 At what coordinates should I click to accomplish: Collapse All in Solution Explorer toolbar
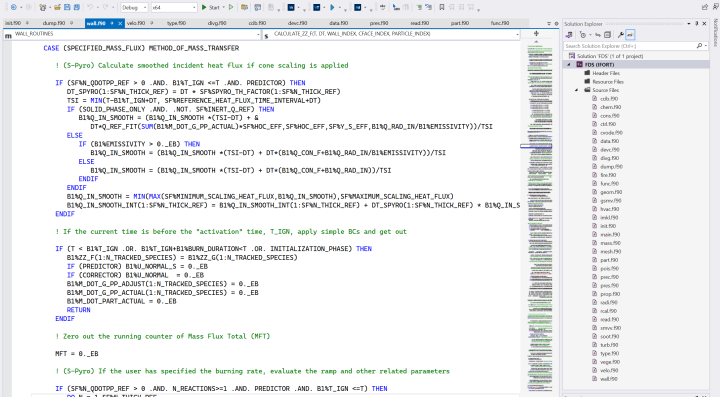(x=608, y=35)
